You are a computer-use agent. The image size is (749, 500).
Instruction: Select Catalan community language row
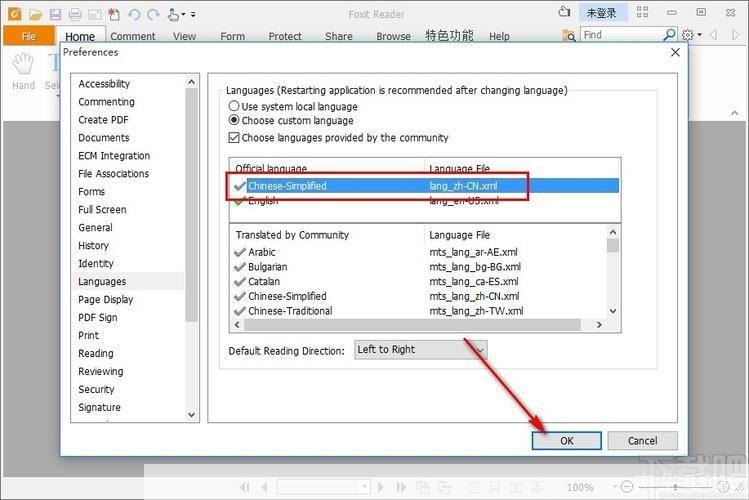point(419,282)
